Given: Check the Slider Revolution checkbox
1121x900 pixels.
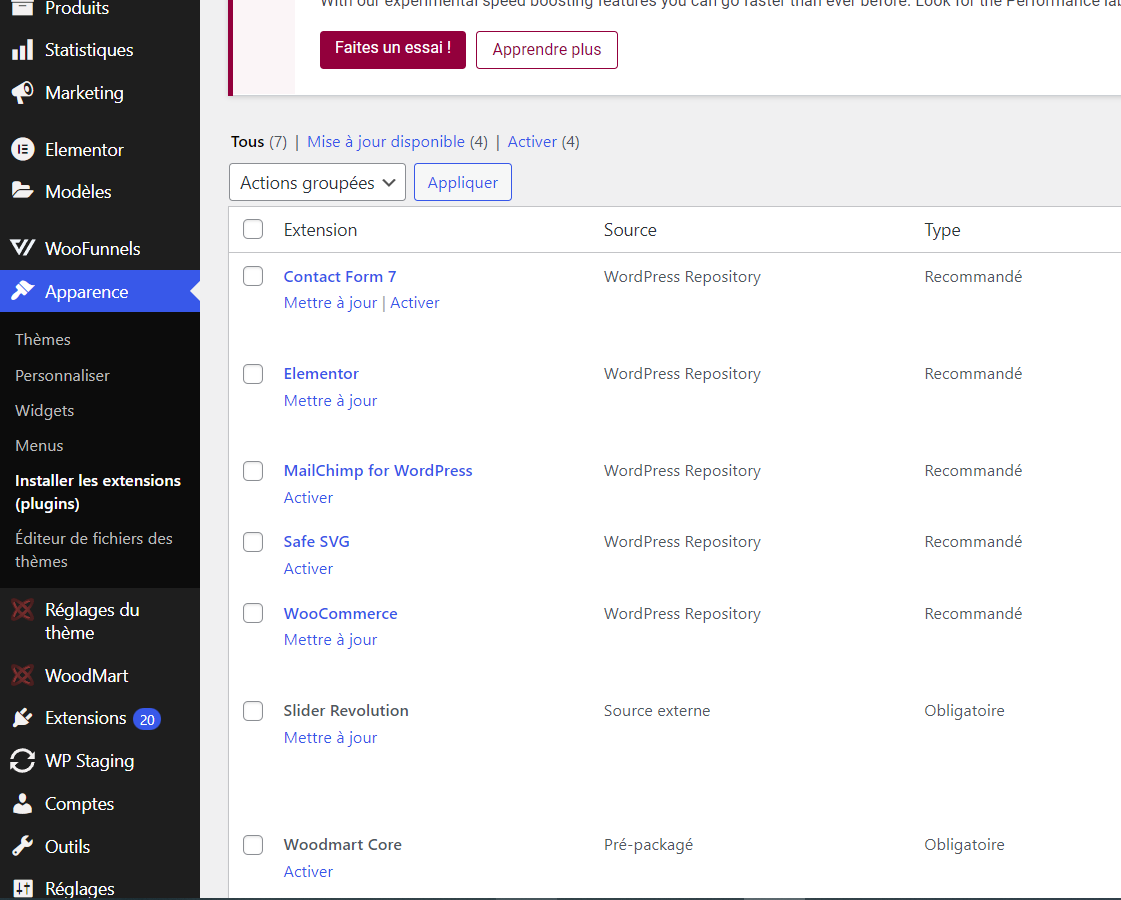Looking at the screenshot, I should [x=253, y=711].
